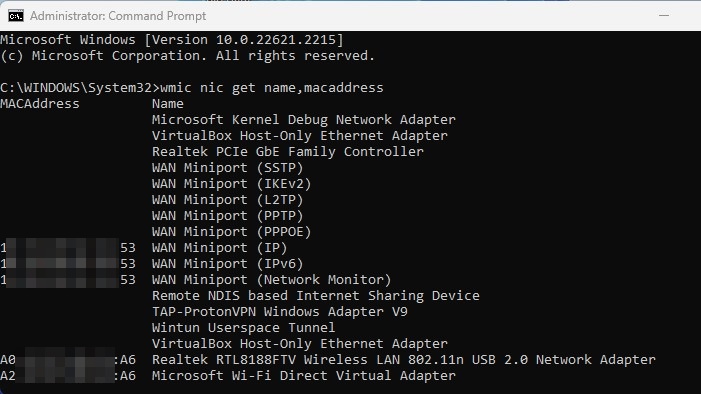
Task: Click the WAN Miniport (PPPOE) entry
Action: pos(232,232)
